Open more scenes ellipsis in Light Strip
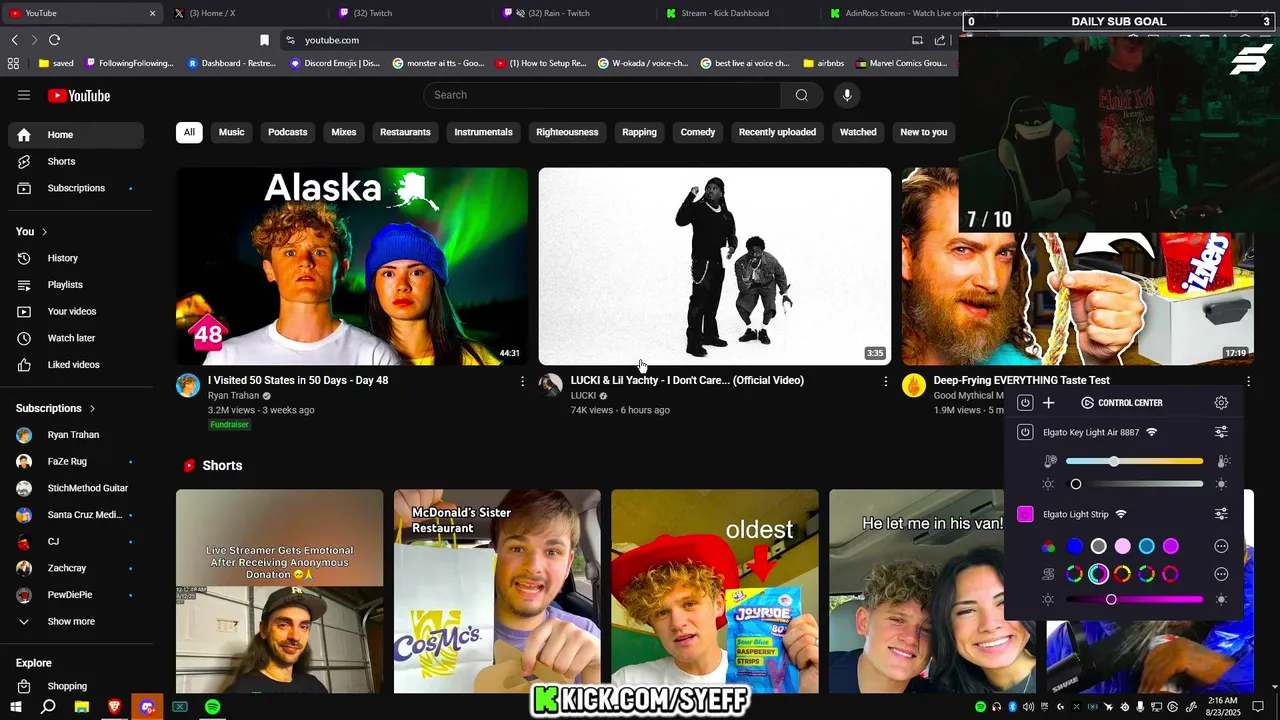 tap(1221, 574)
